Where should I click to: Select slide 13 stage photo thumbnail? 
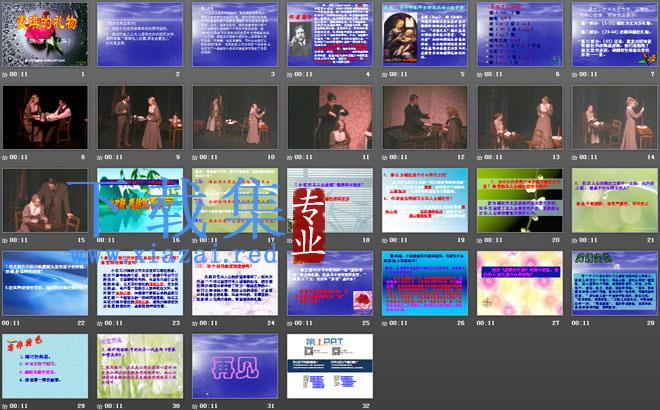click(x=520, y=117)
